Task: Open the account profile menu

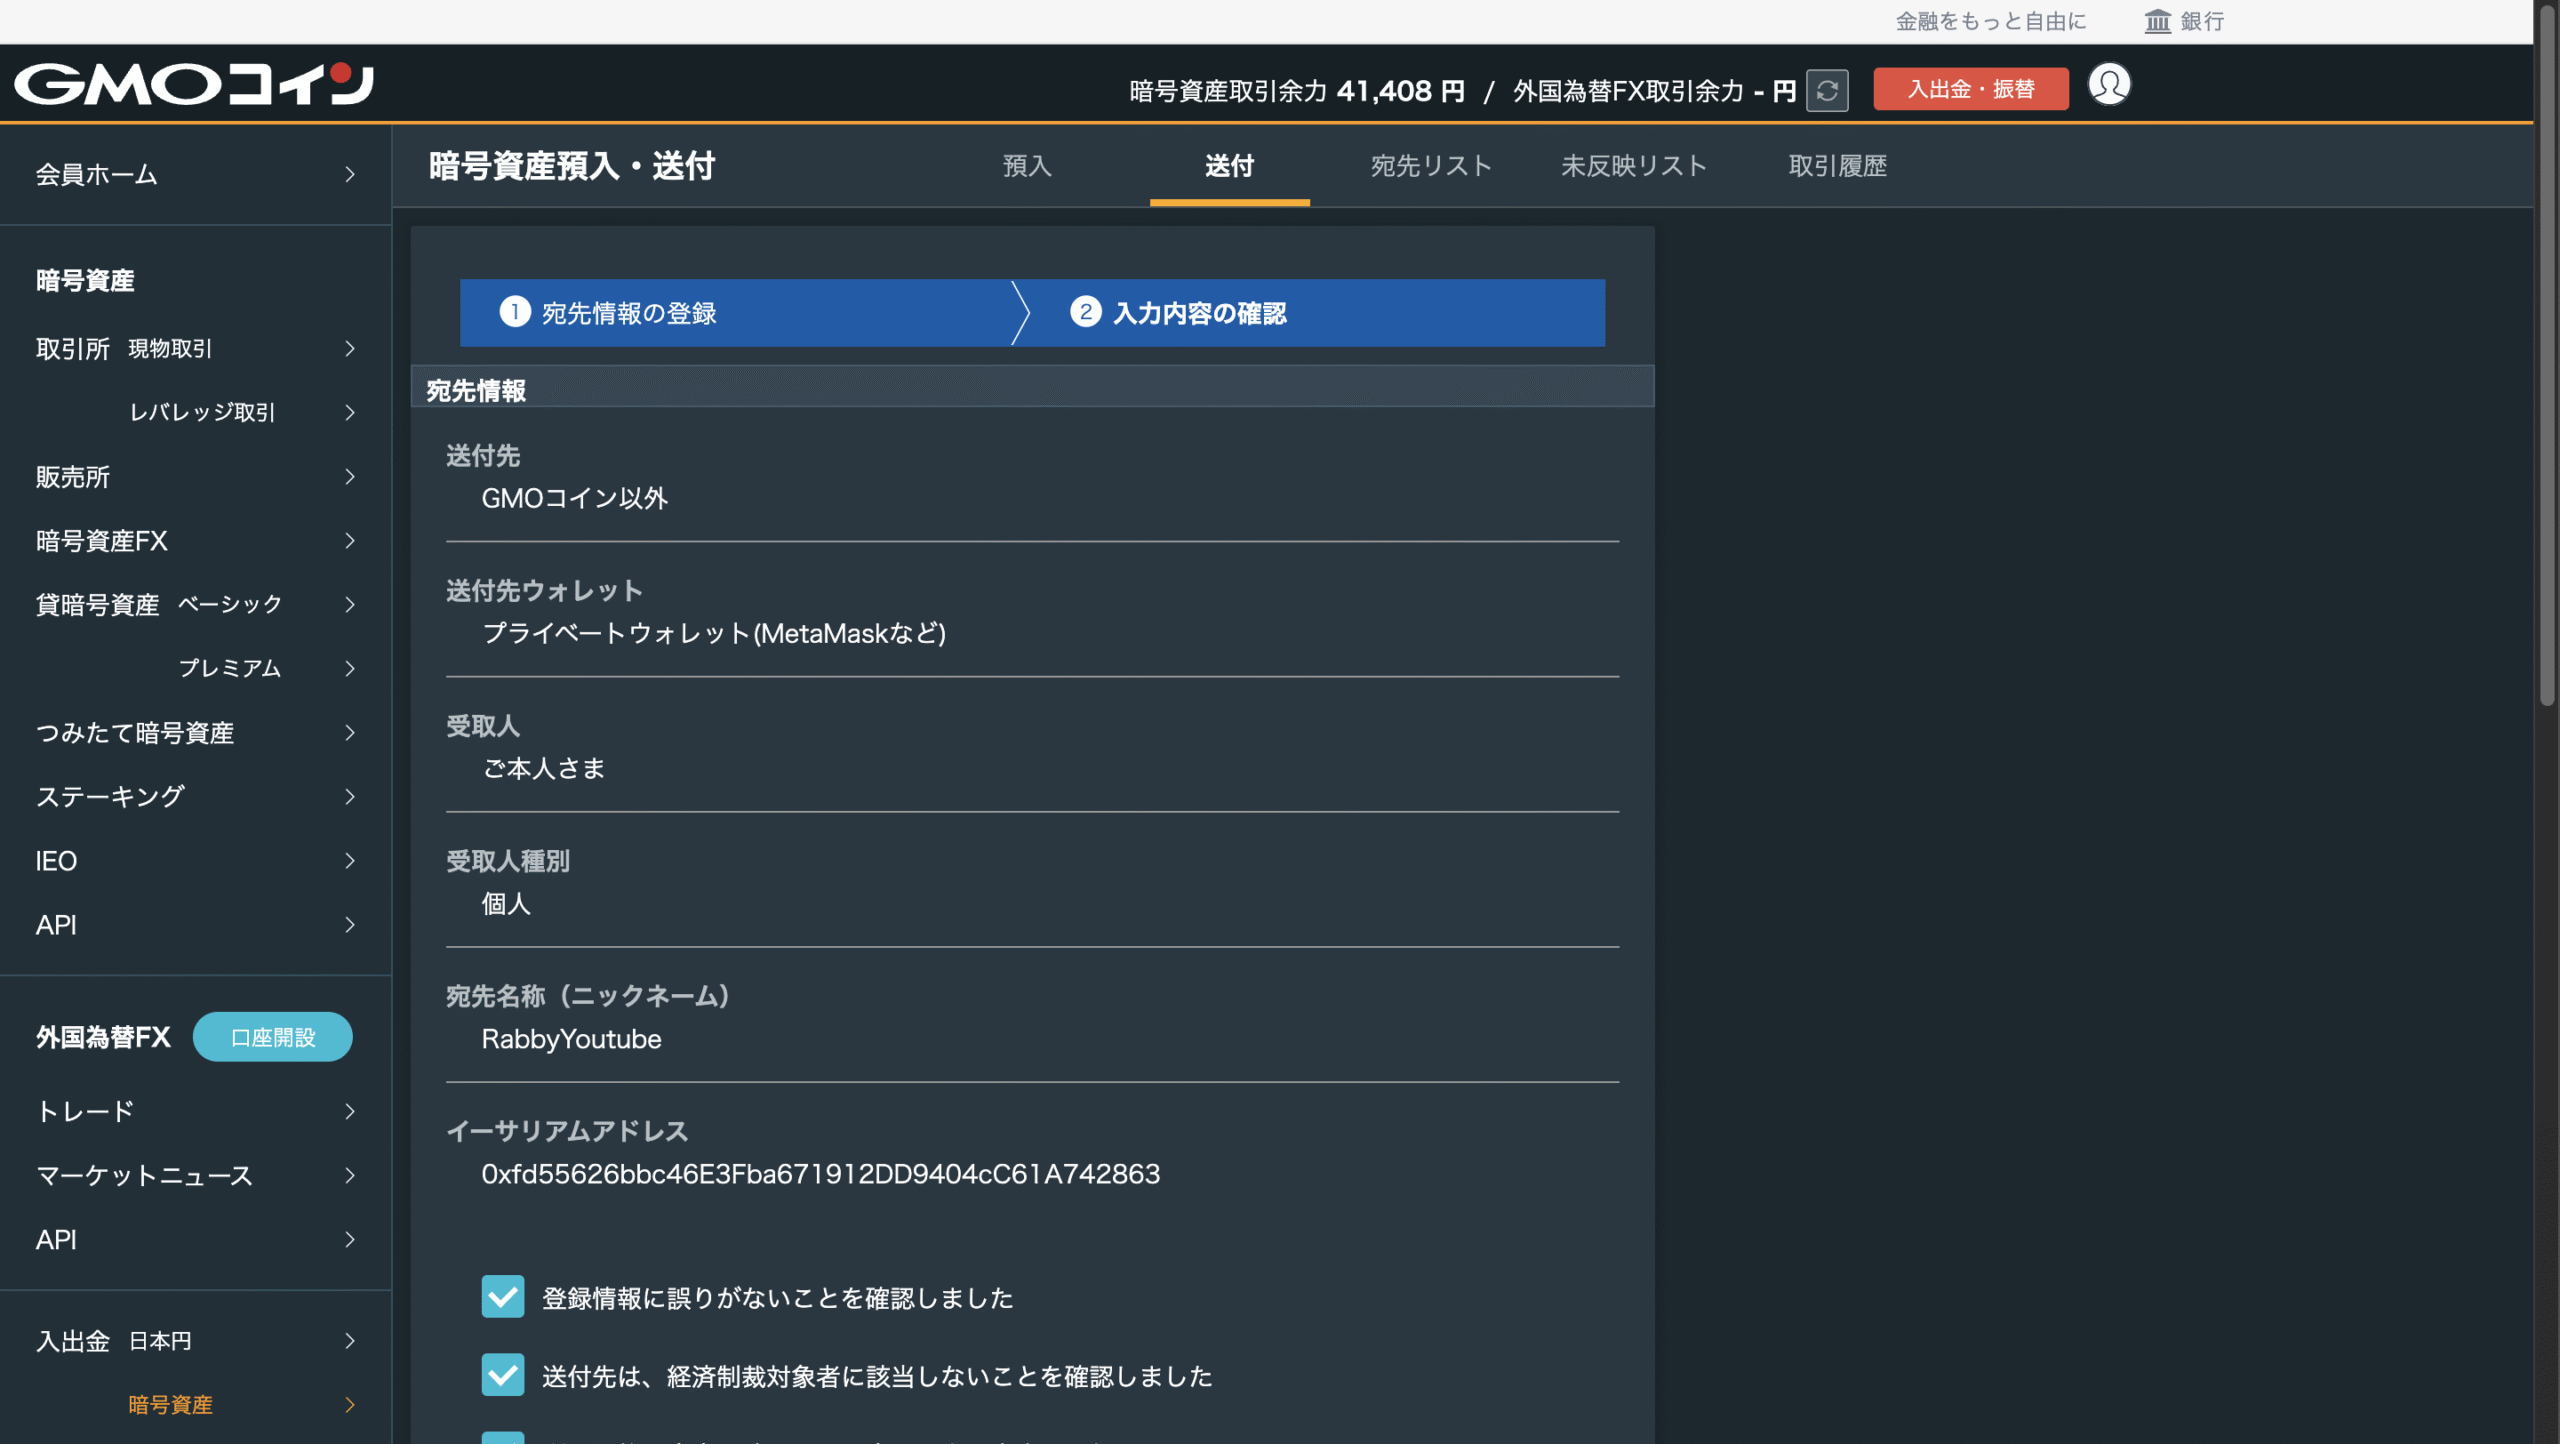Action: (2108, 85)
